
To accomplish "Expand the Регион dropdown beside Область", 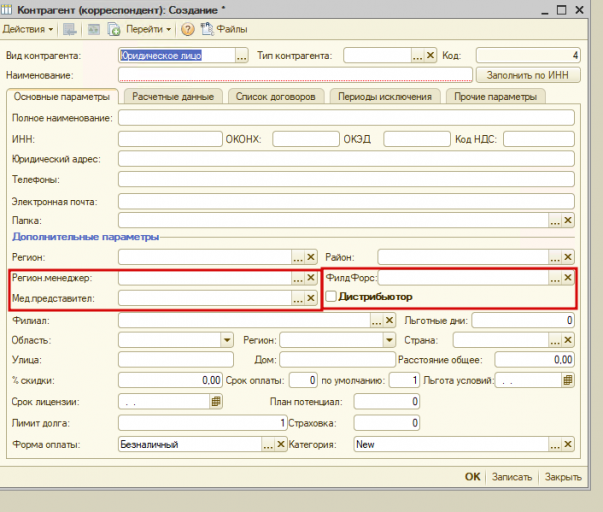I will click(389, 340).
